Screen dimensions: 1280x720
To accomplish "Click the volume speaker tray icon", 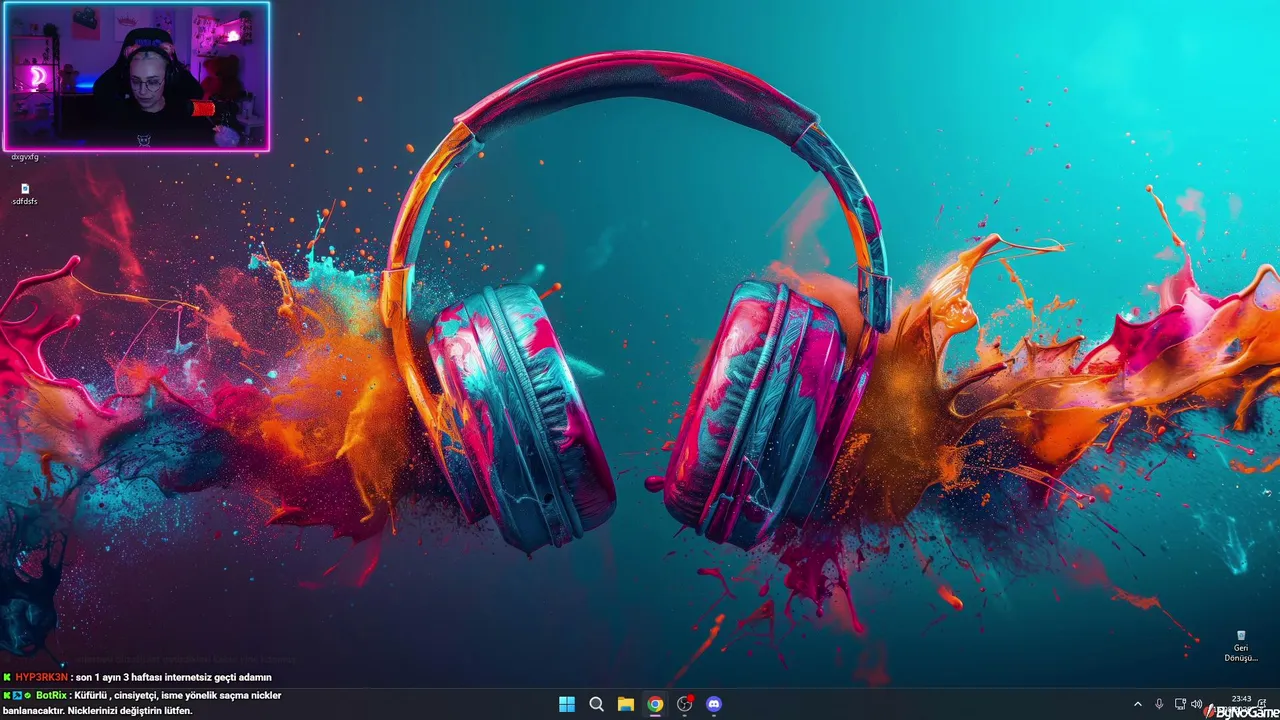I will pyautogui.click(x=1197, y=704).
